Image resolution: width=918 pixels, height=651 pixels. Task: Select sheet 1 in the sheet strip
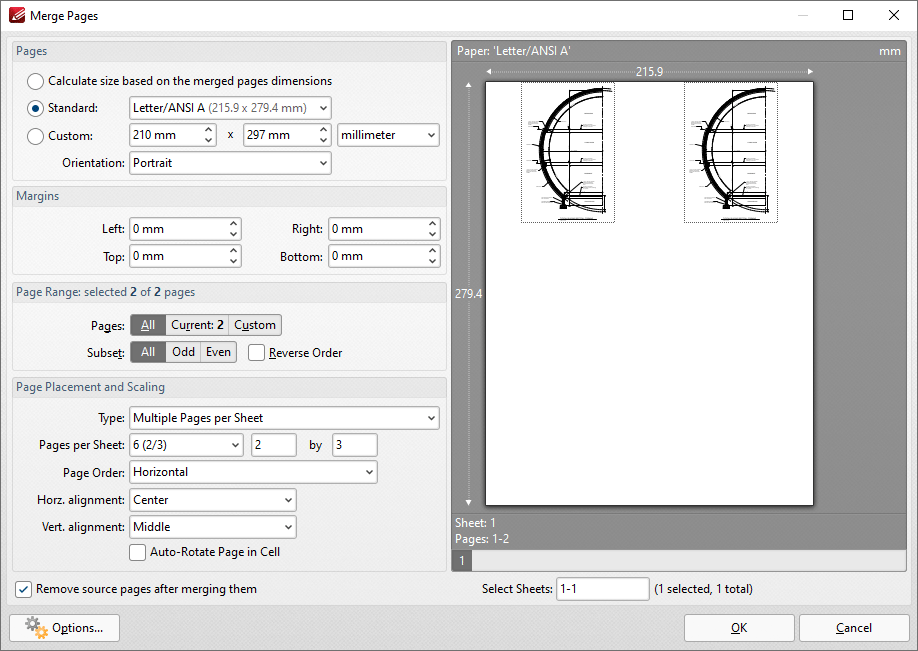[x=462, y=561]
